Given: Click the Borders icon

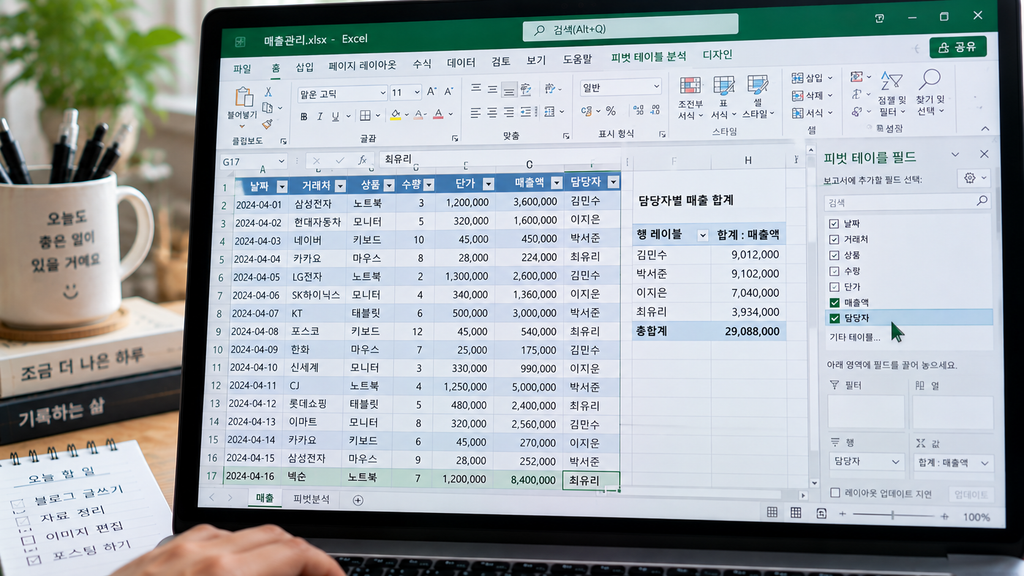Looking at the screenshot, I should coord(365,116).
